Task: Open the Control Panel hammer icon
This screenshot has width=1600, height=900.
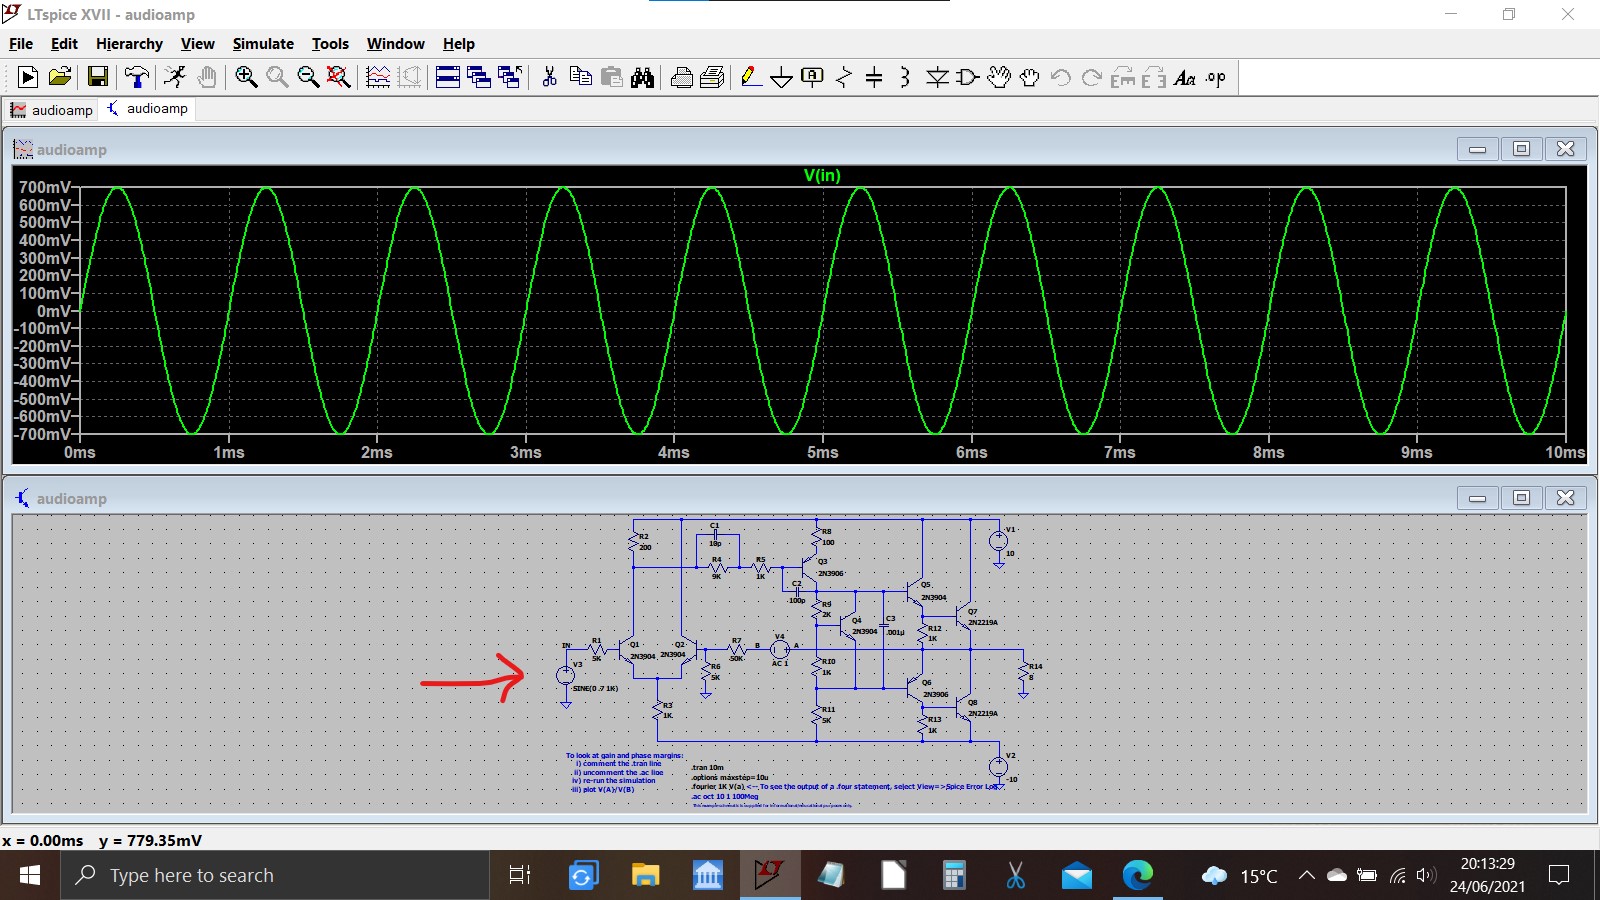Action: pos(137,77)
